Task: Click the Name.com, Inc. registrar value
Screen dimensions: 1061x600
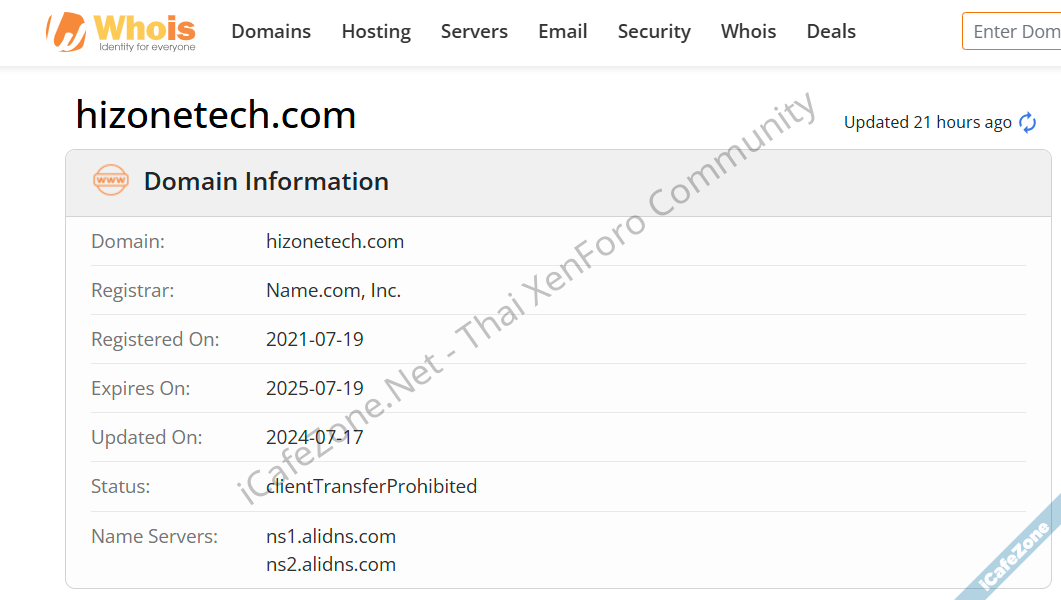Action: [333, 291]
